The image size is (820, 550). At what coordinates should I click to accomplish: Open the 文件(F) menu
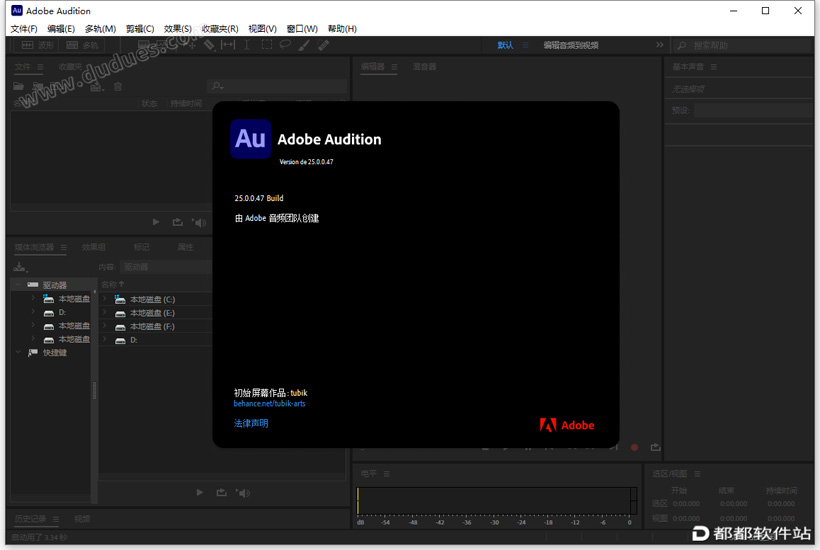[24, 29]
